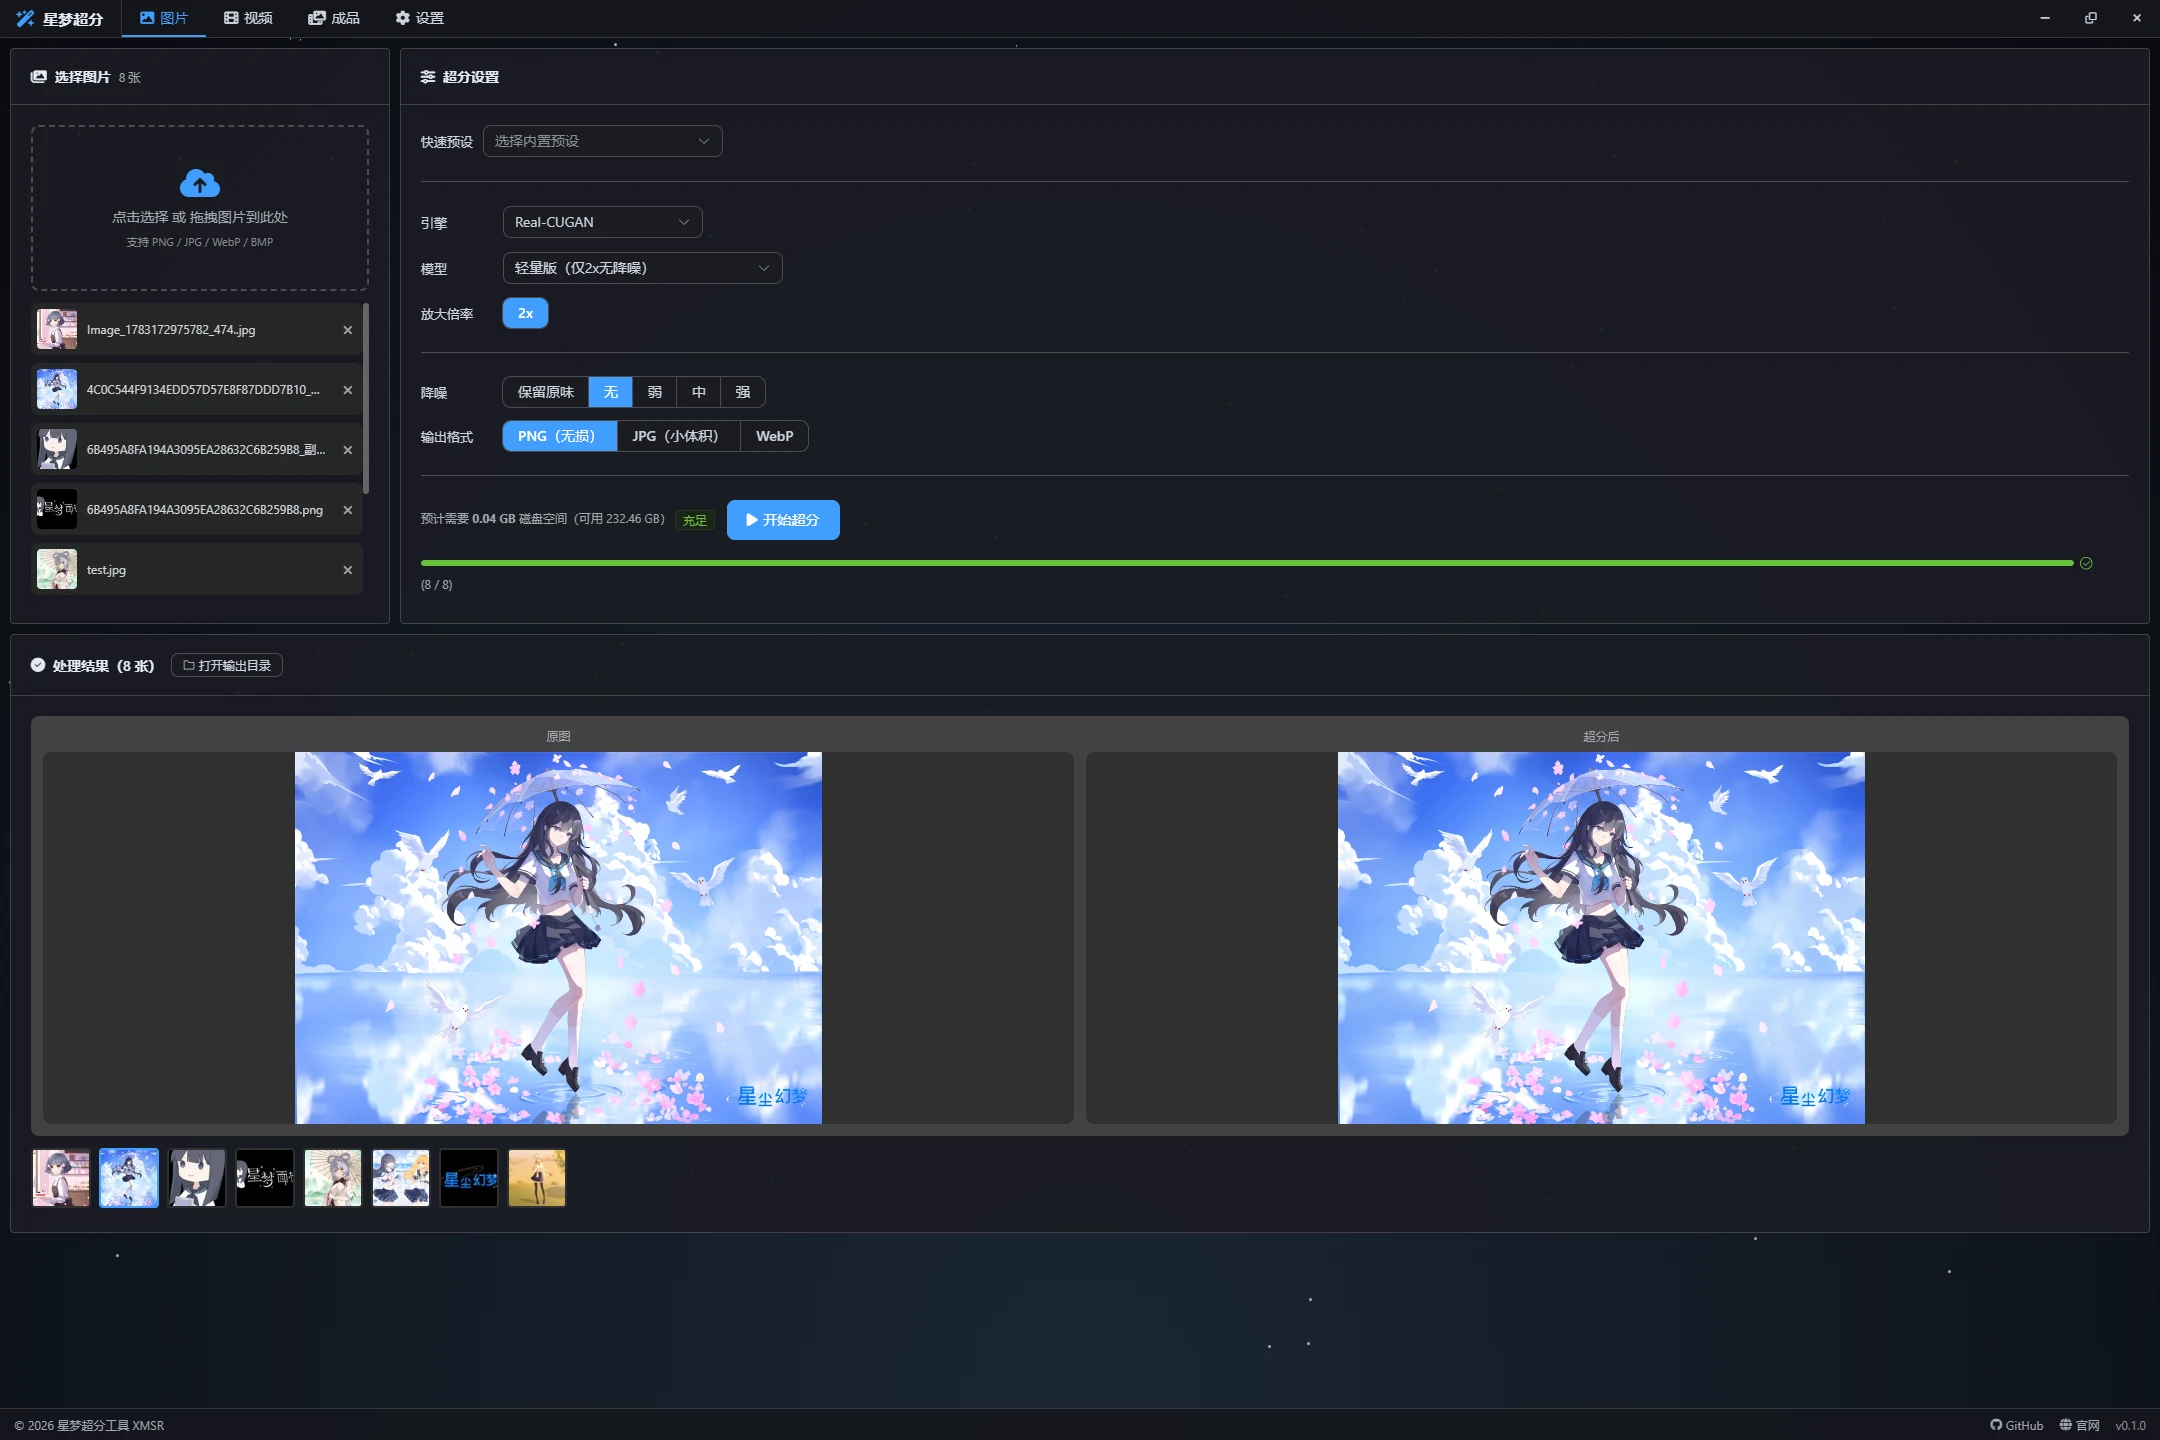
Task: Remove test.jpg from the image list
Action: point(348,570)
